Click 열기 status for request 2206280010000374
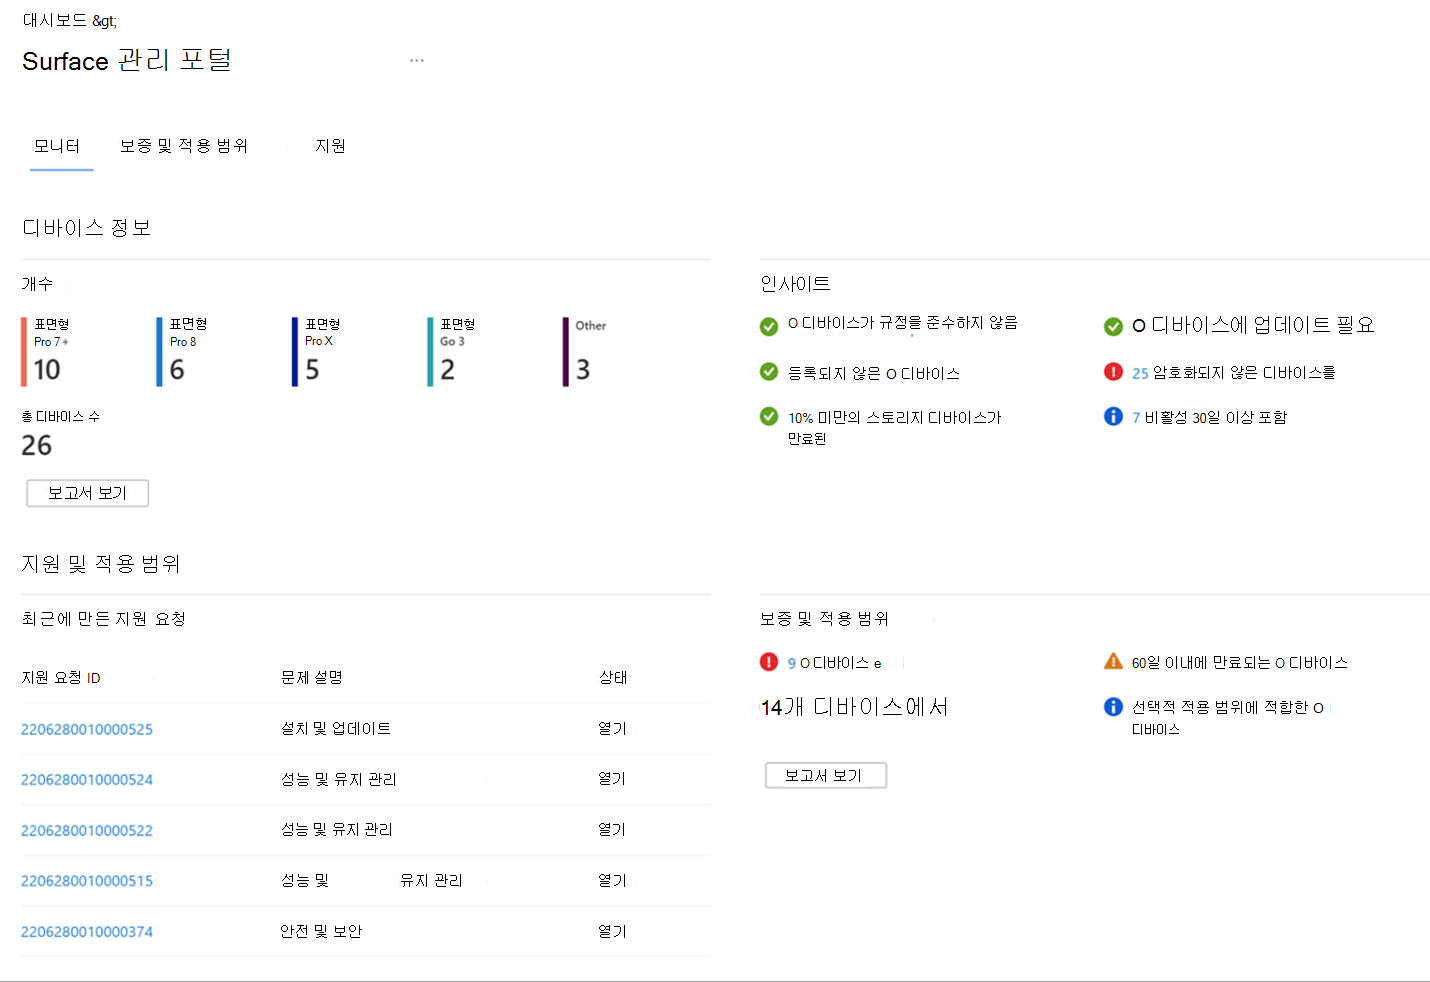This screenshot has height=982, width=1430. [612, 931]
